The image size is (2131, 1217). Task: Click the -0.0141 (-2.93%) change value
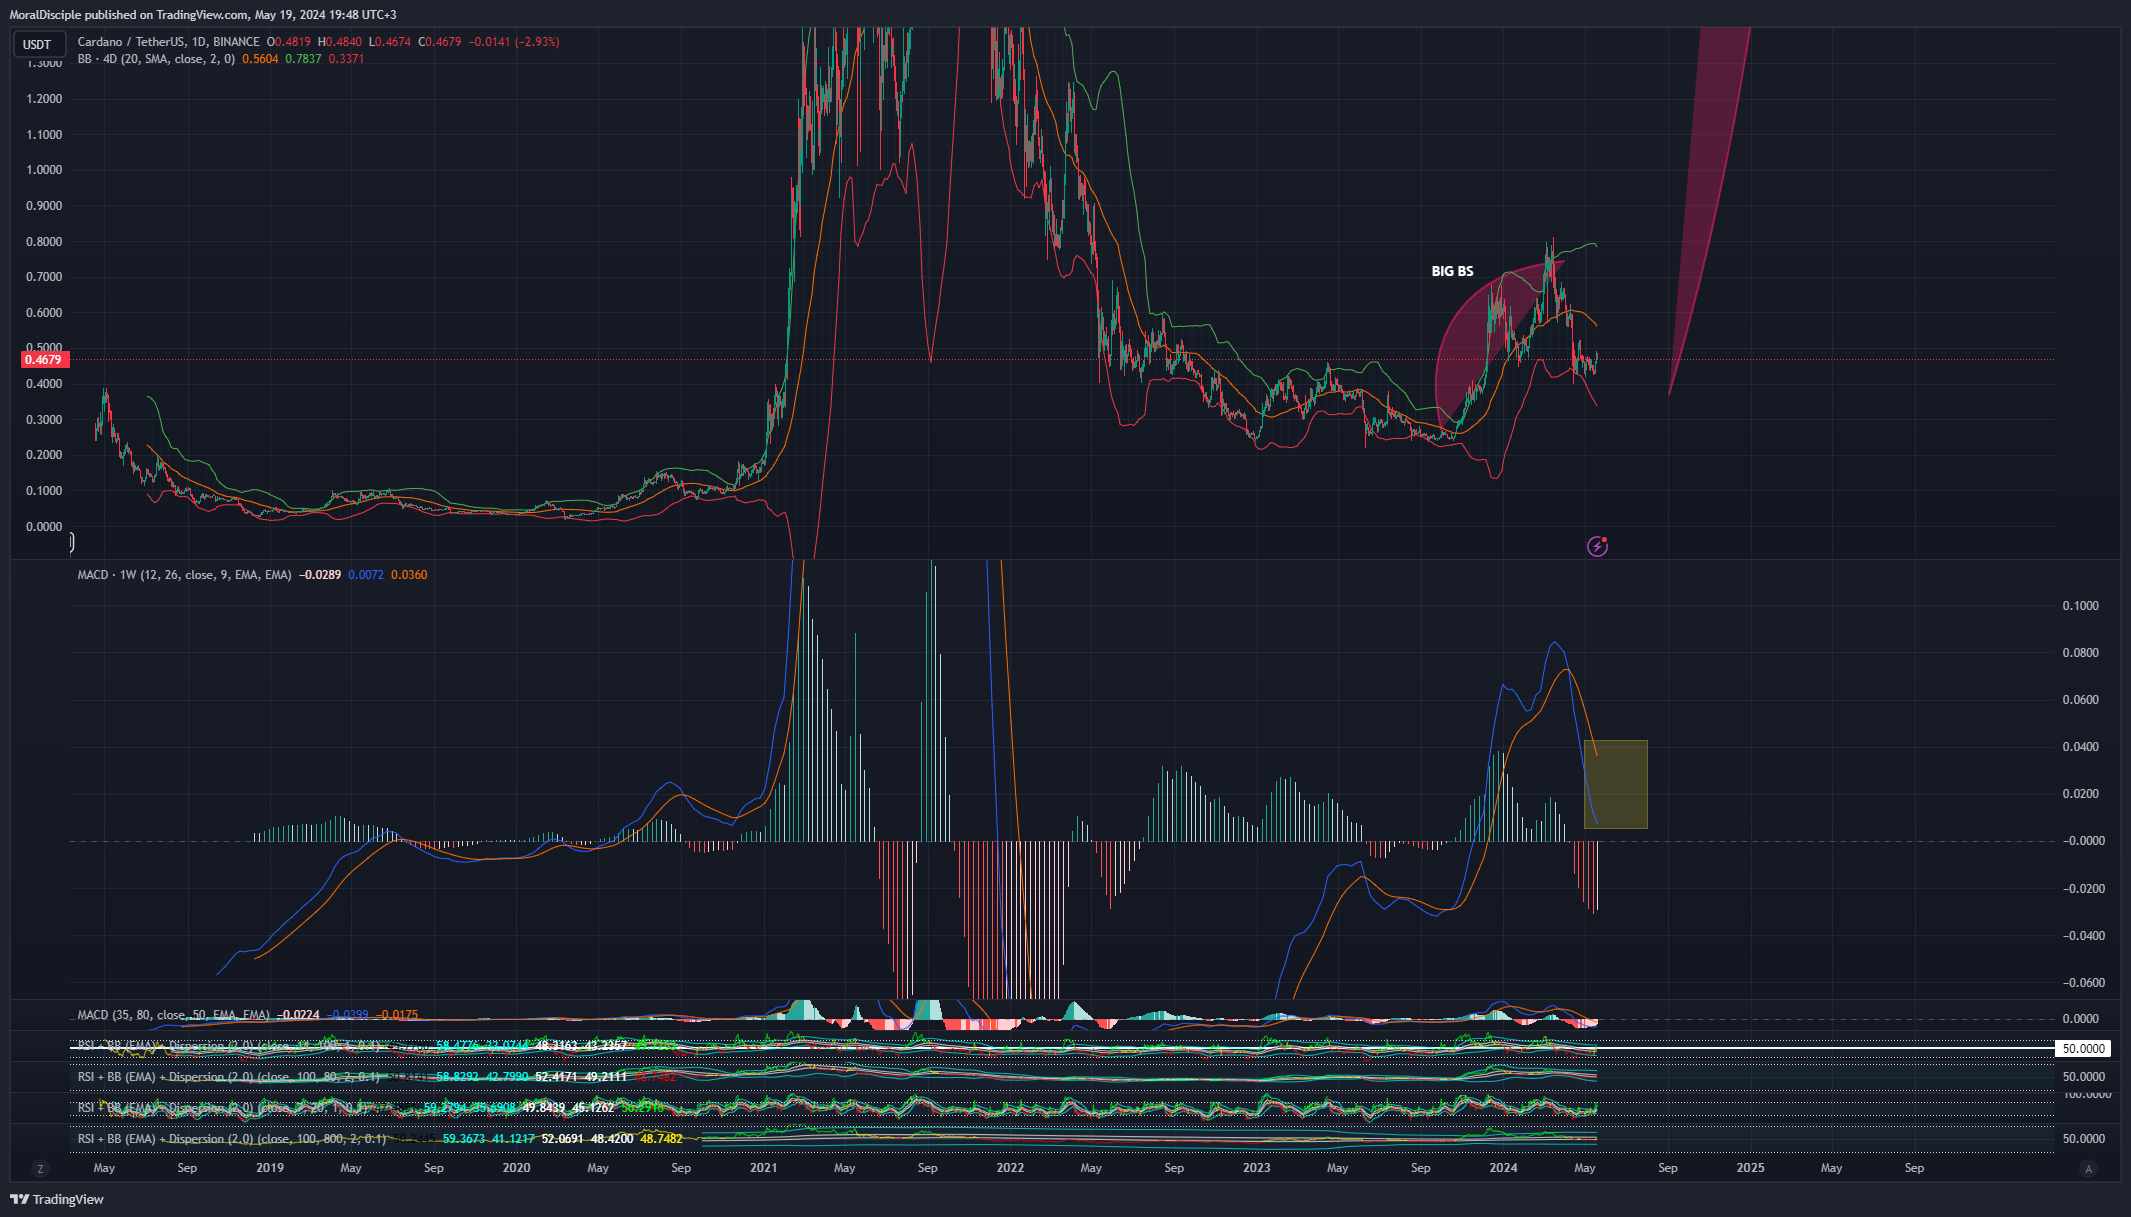[514, 42]
